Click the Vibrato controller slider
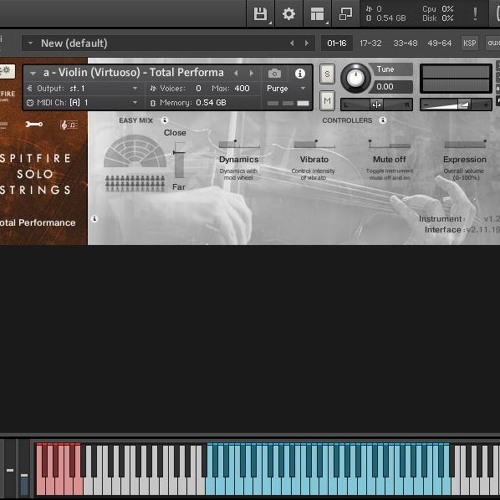The image size is (500, 500). [x=314, y=144]
